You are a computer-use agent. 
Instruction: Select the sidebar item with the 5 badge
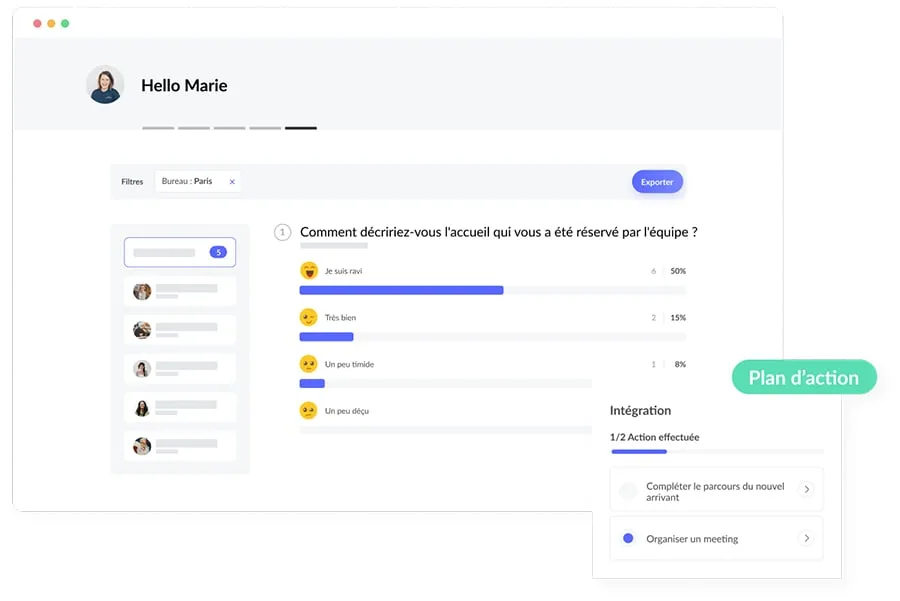click(x=180, y=252)
